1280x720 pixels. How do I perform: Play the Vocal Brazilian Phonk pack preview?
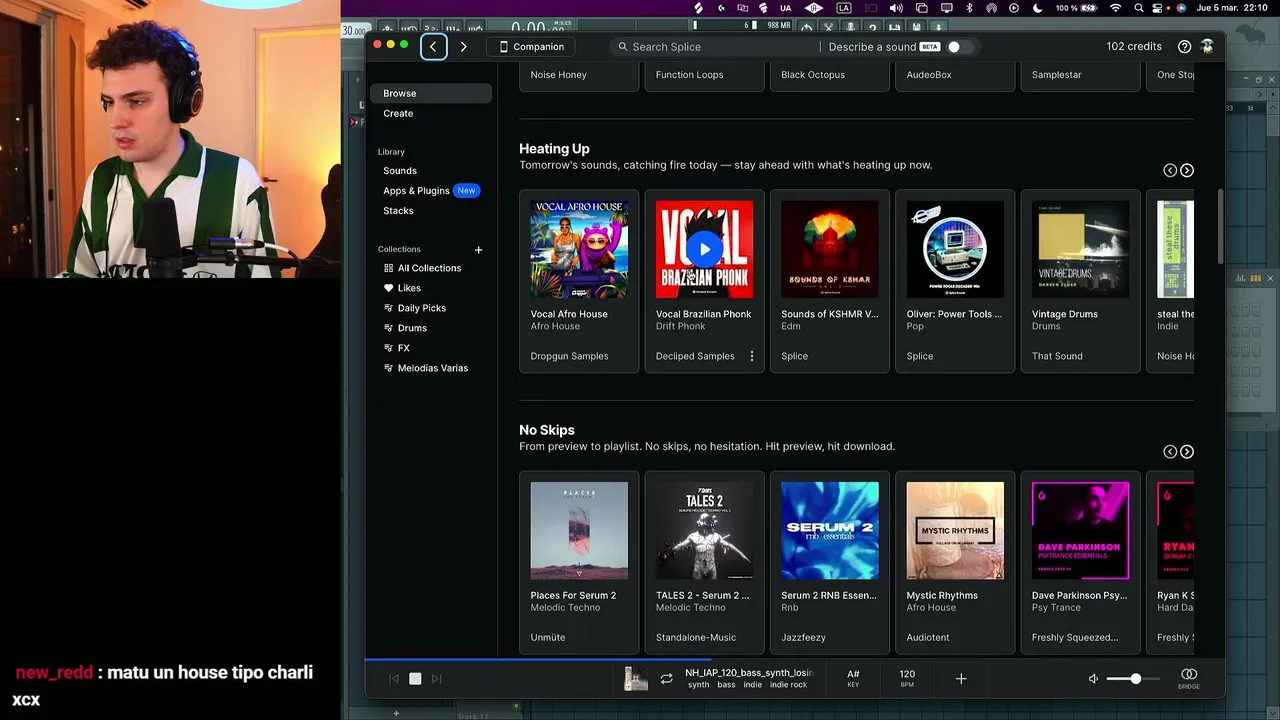pyautogui.click(x=704, y=249)
